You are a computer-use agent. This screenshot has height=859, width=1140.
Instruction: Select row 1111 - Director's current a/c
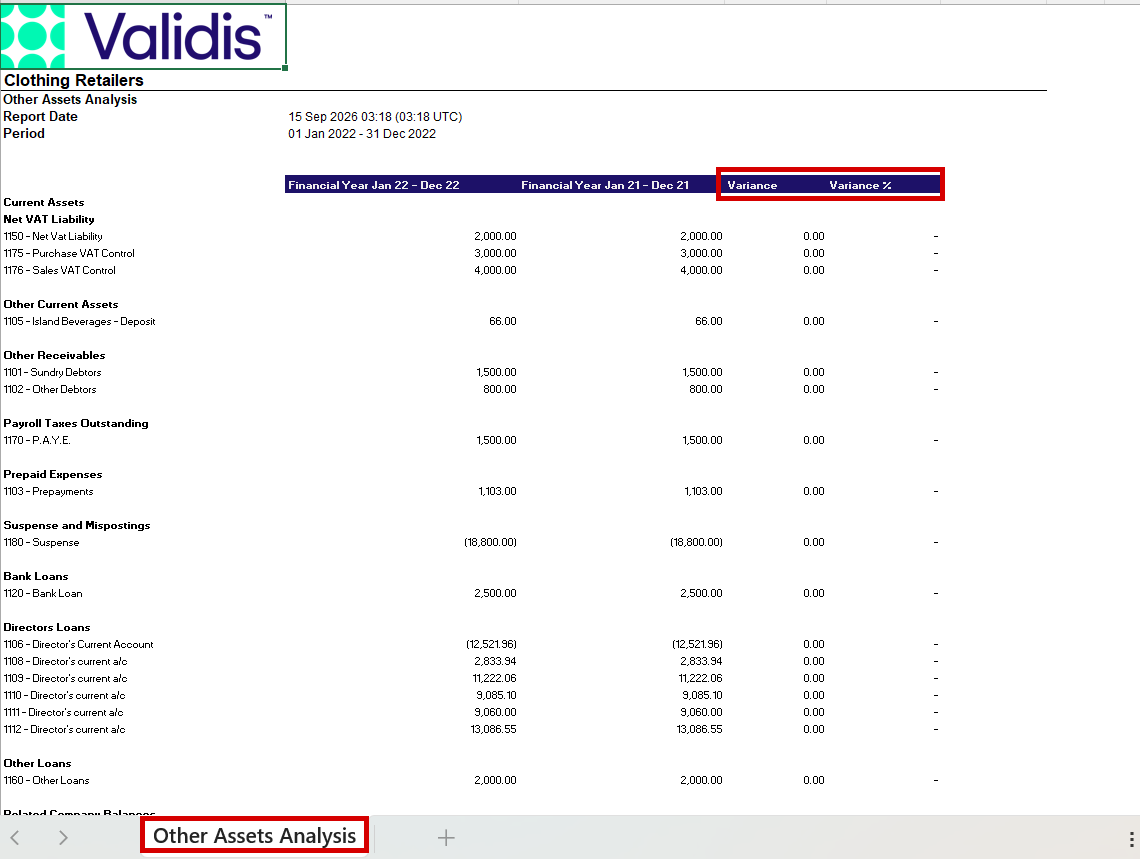[63, 712]
